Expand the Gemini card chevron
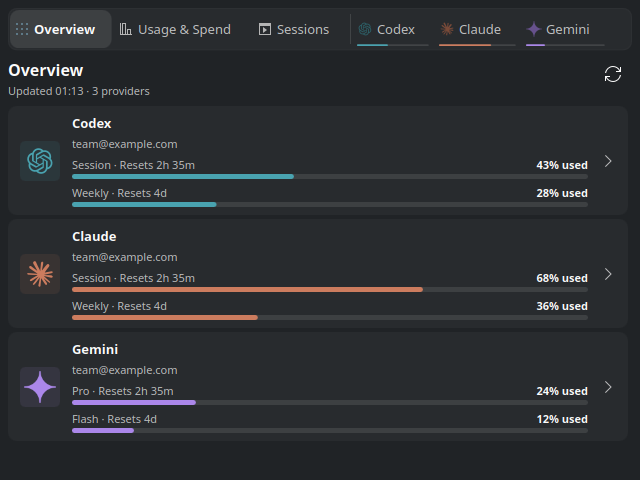 point(608,387)
